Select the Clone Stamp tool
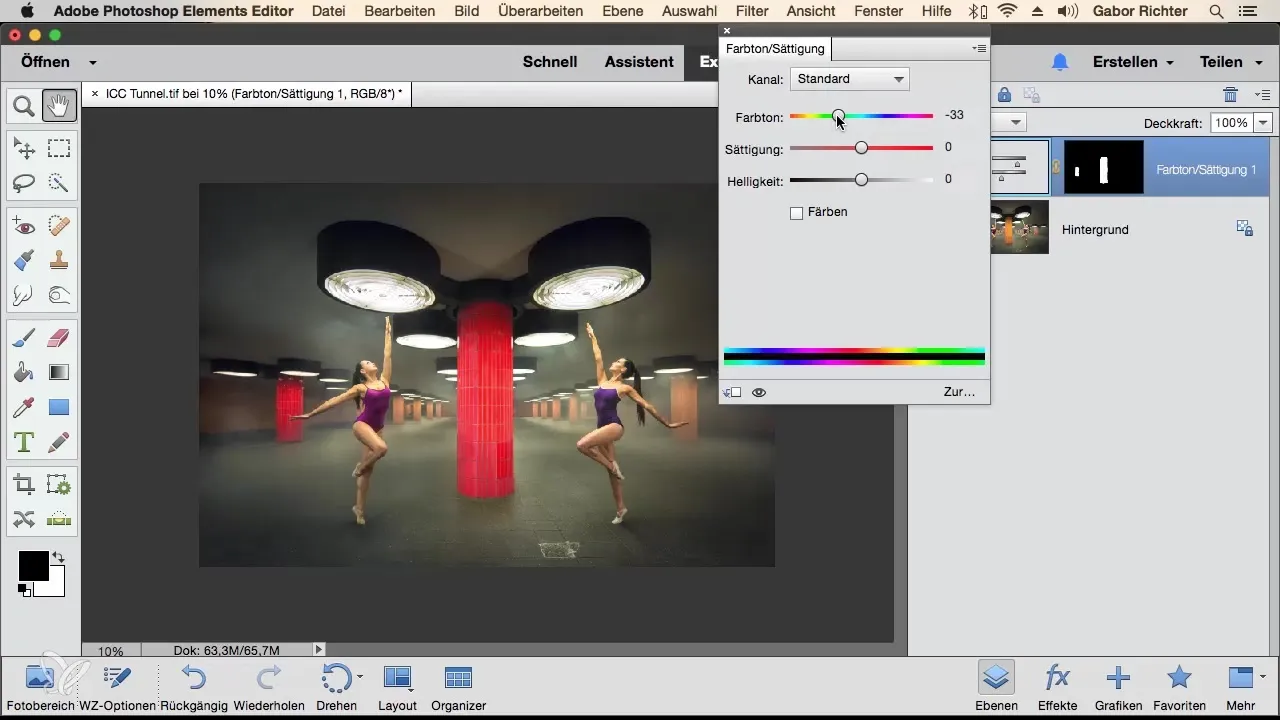The image size is (1280, 720). [59, 261]
